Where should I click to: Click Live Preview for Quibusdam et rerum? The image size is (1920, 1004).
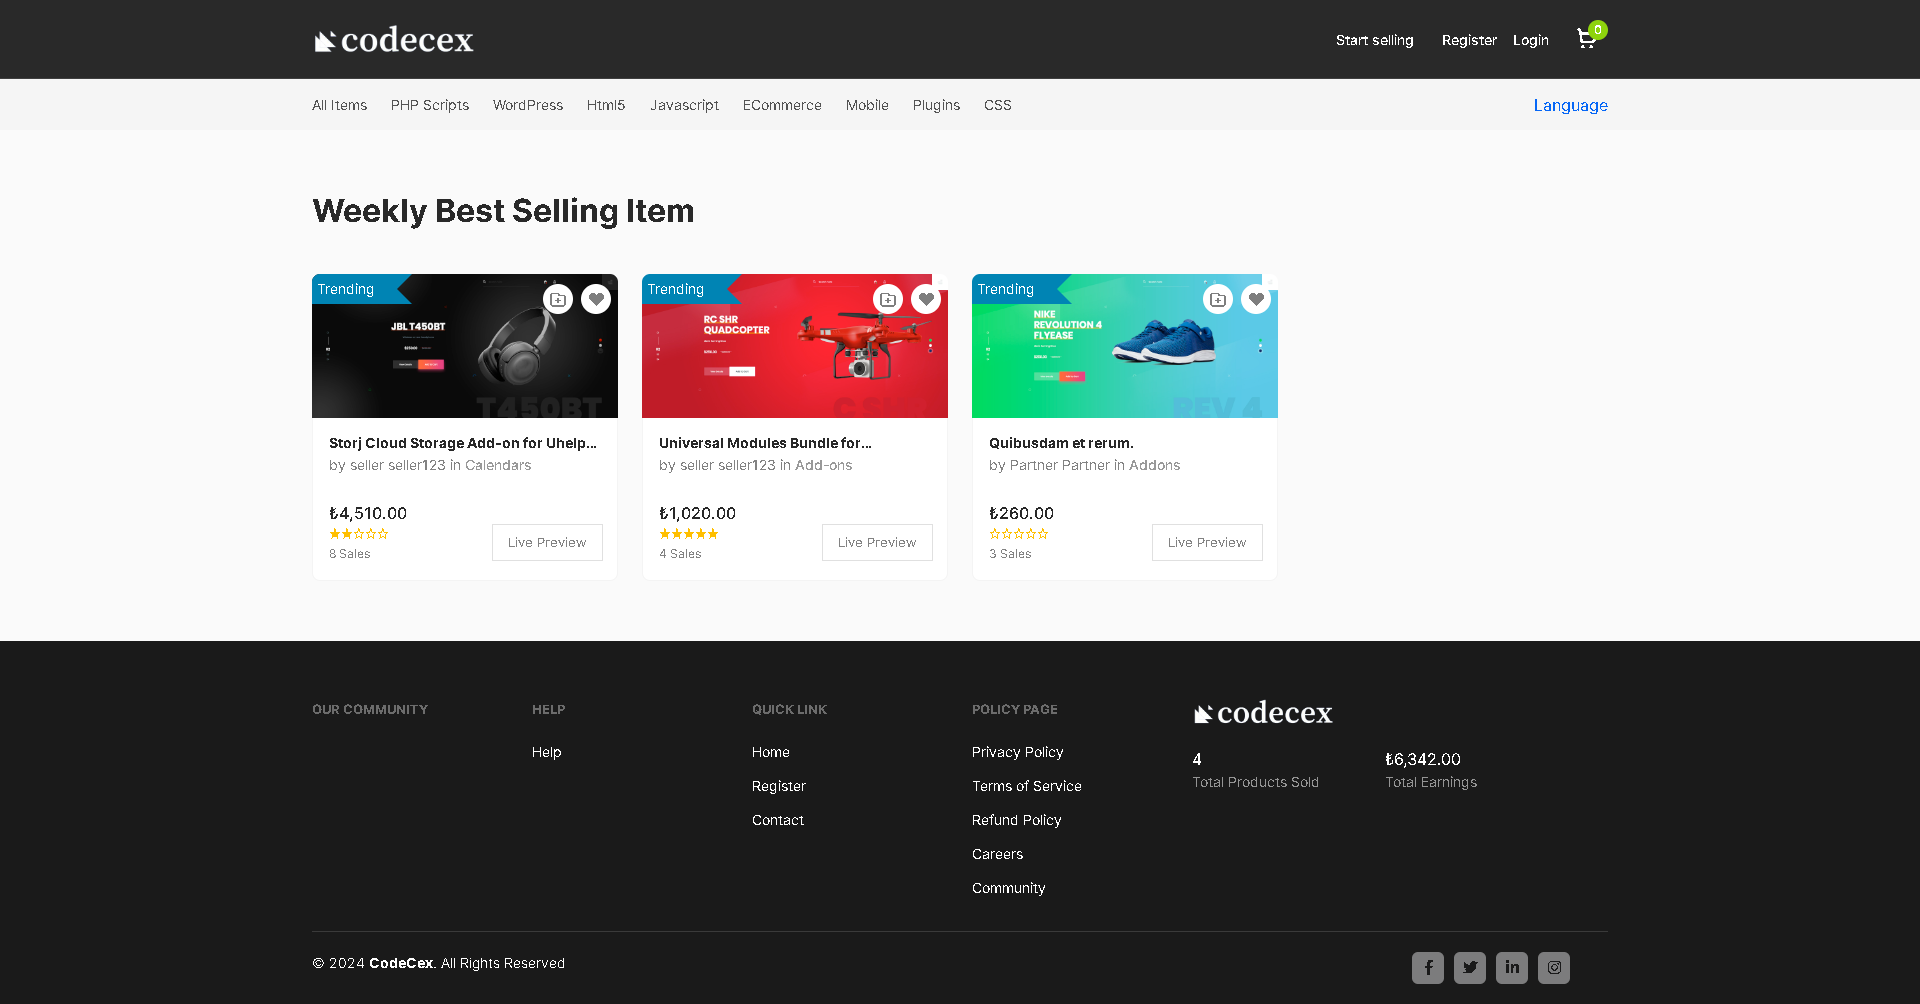[1207, 542]
